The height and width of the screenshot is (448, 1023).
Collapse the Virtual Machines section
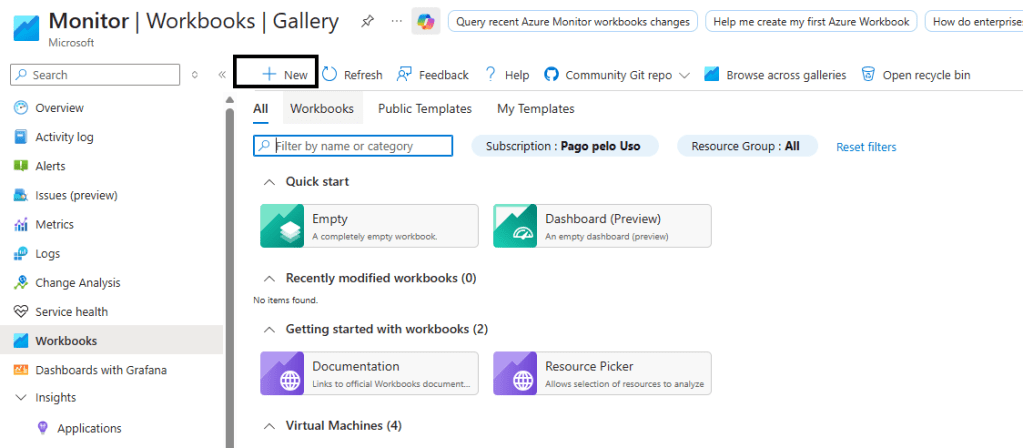(268, 426)
